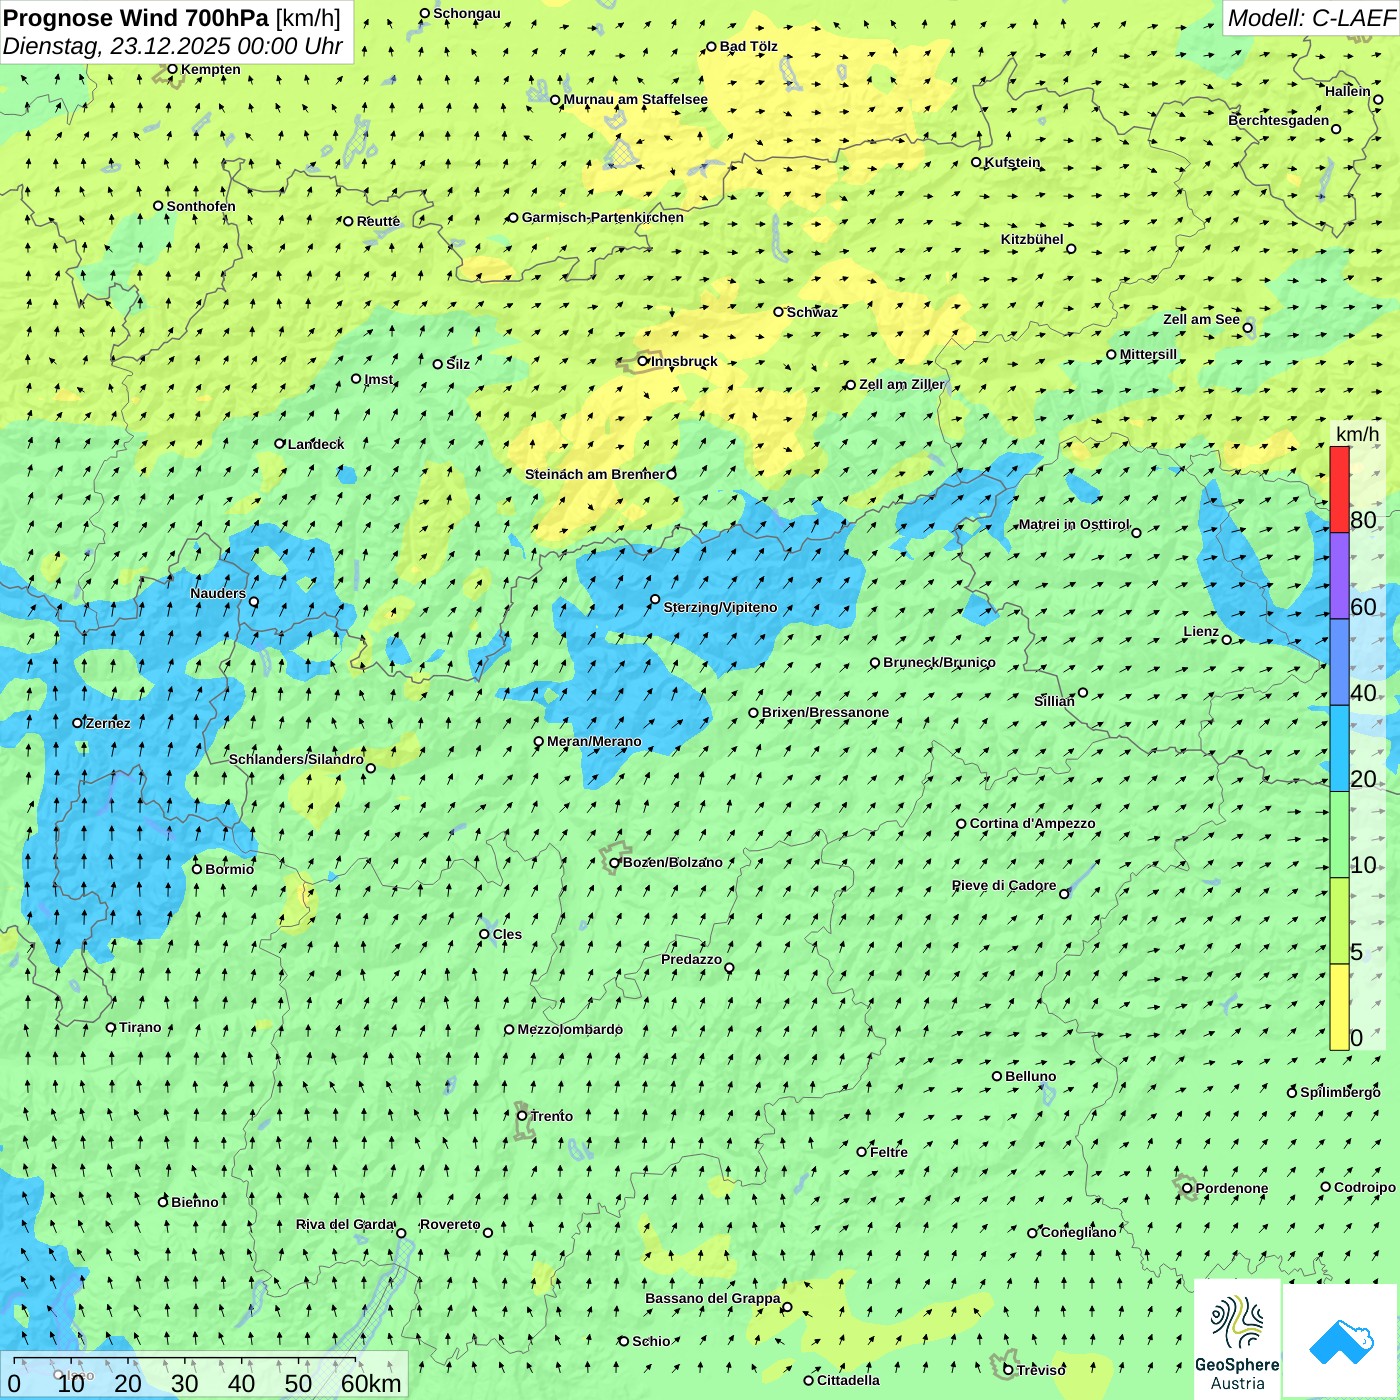The width and height of the screenshot is (1400, 1400).
Task: Click the Matrei in Osttirol label
Action: (1073, 524)
